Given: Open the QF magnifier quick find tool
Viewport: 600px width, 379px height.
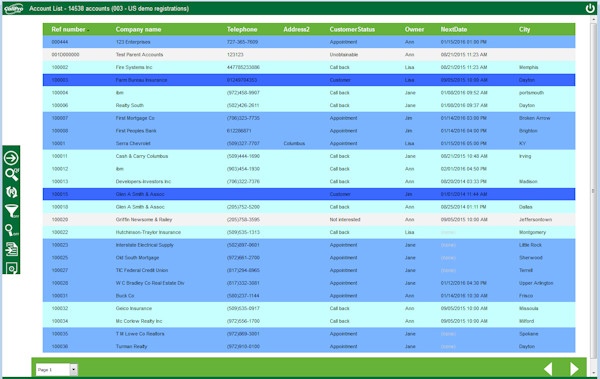Looking at the screenshot, I should 11,174.
